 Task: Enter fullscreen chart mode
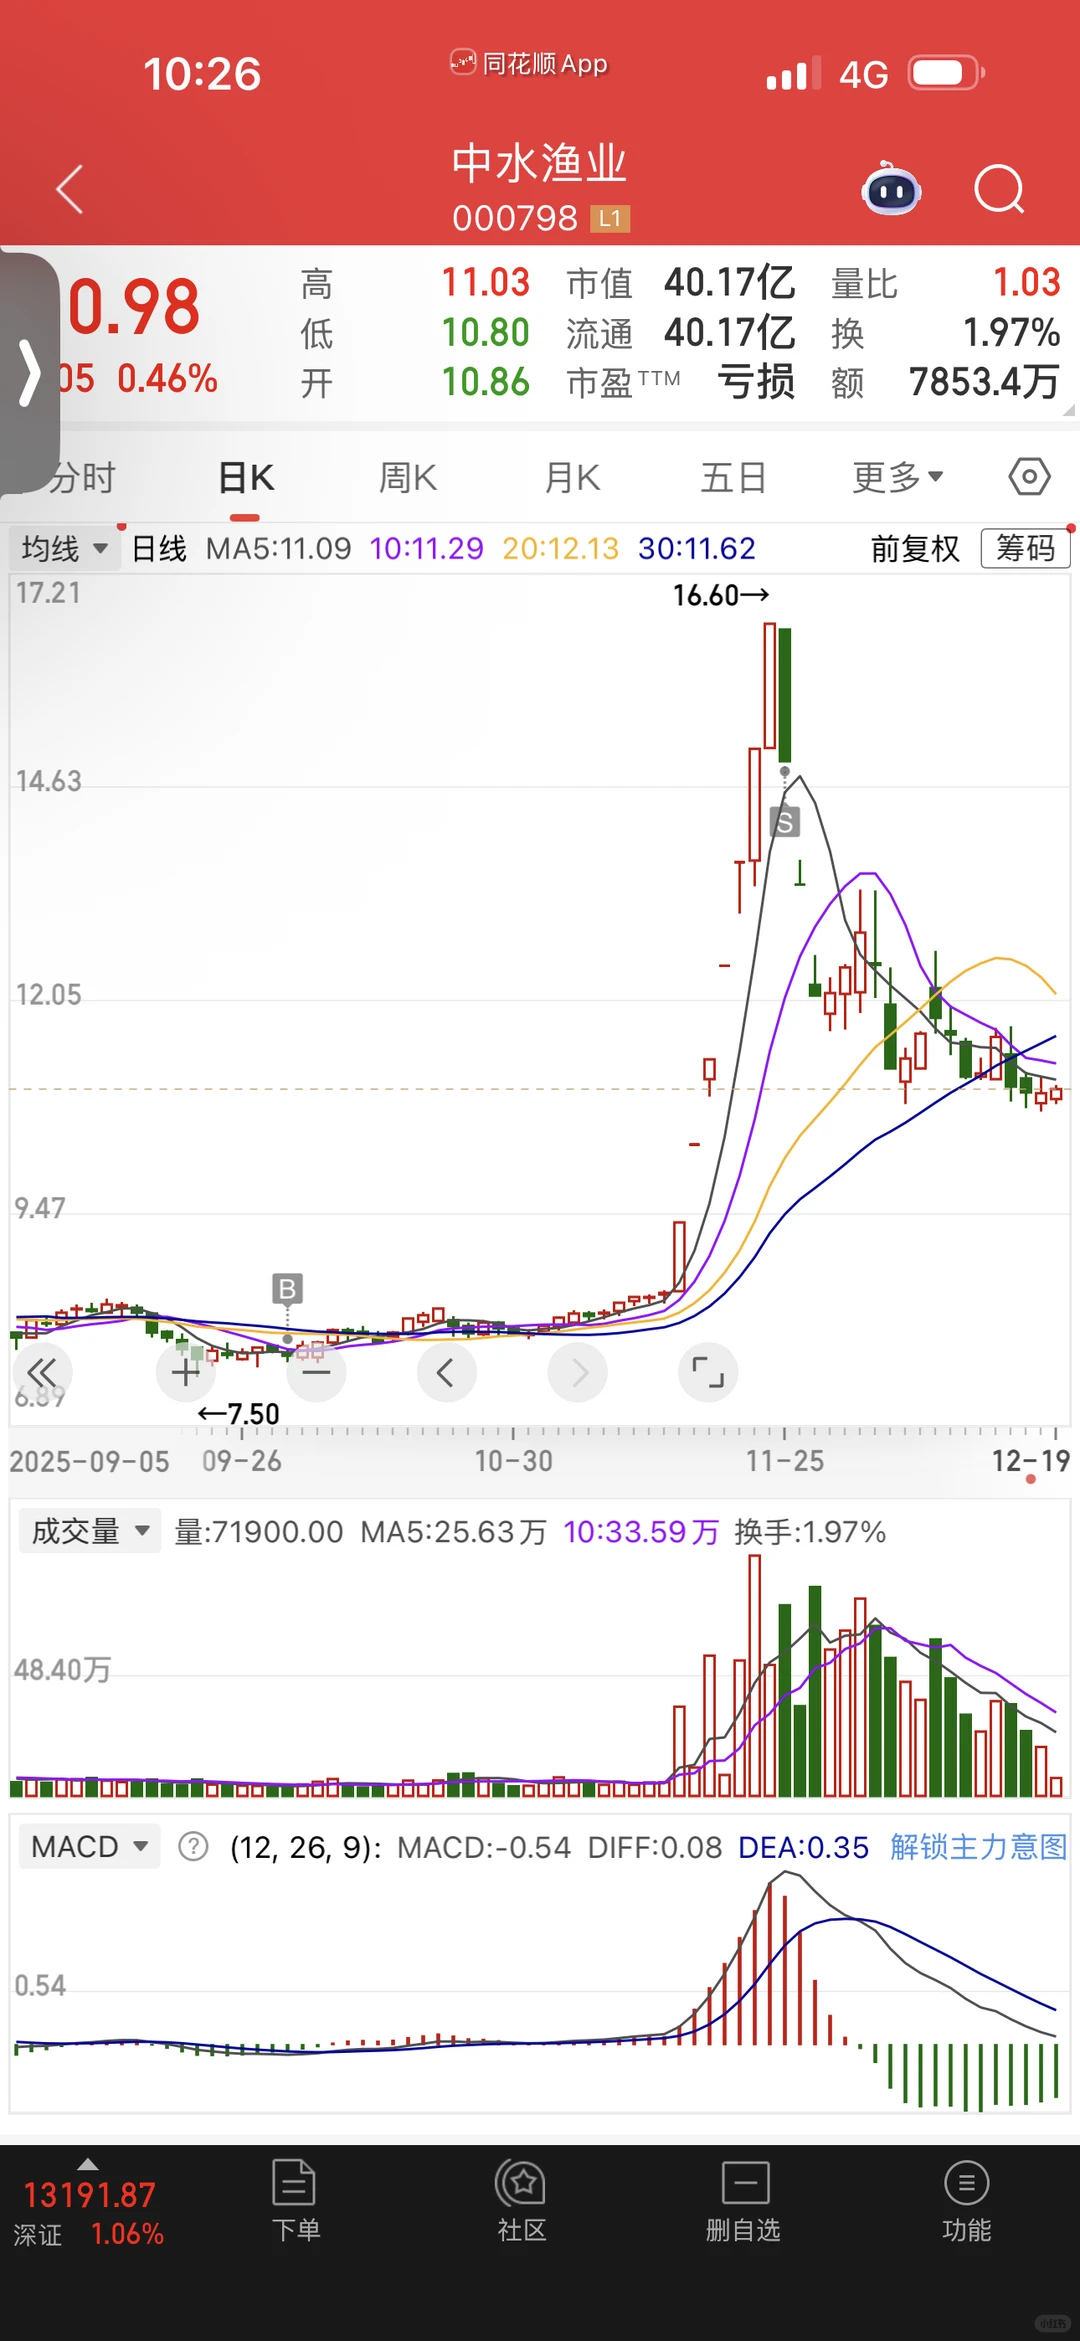click(708, 1373)
